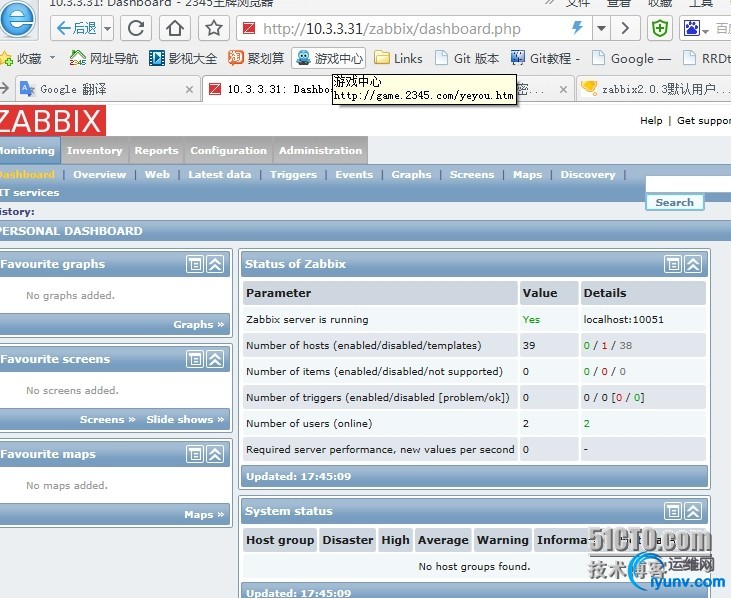Click the browser back button
This screenshot has height=598, width=731.
(76, 28)
